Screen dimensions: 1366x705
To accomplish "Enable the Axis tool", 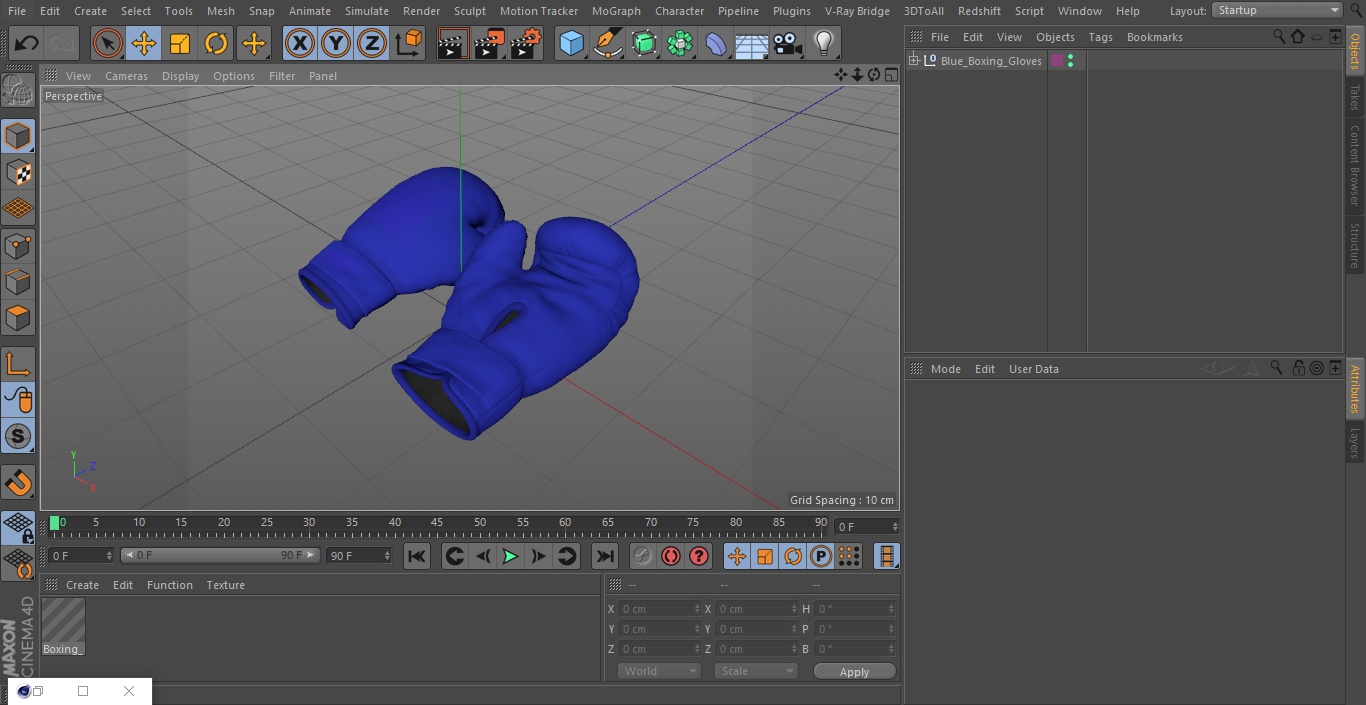I will (x=18, y=364).
